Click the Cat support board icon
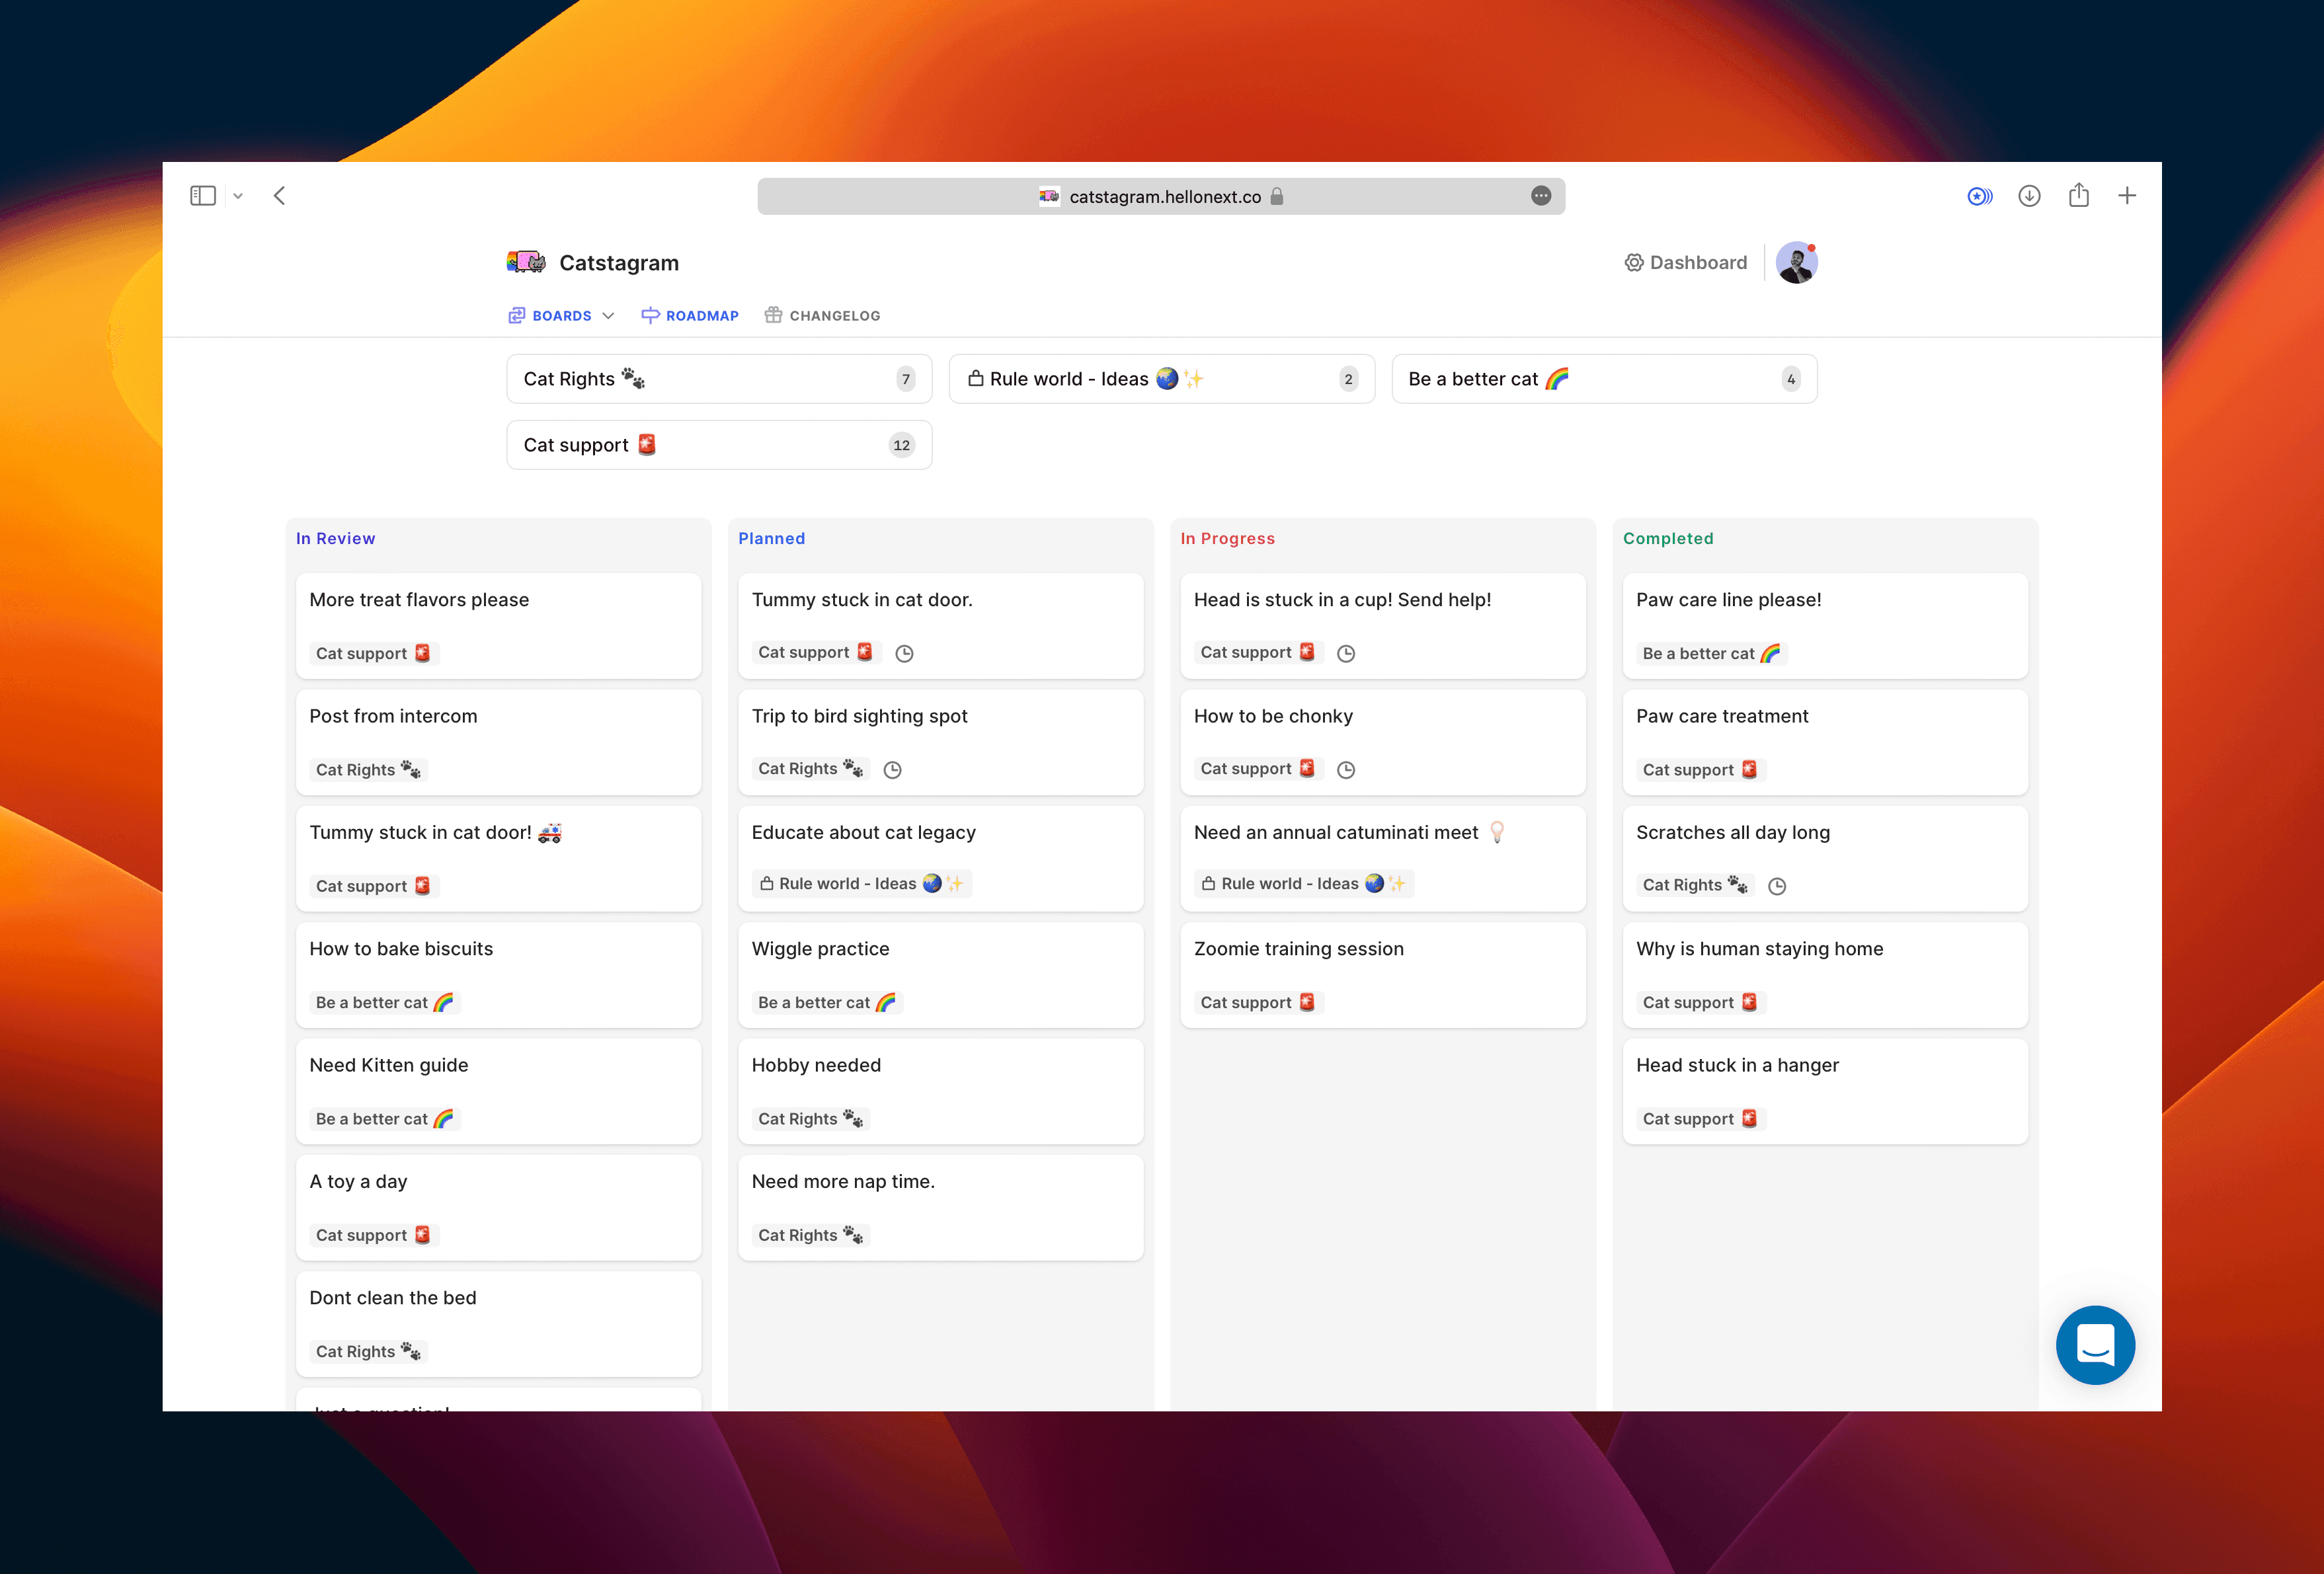The height and width of the screenshot is (1574, 2324). 647,444
